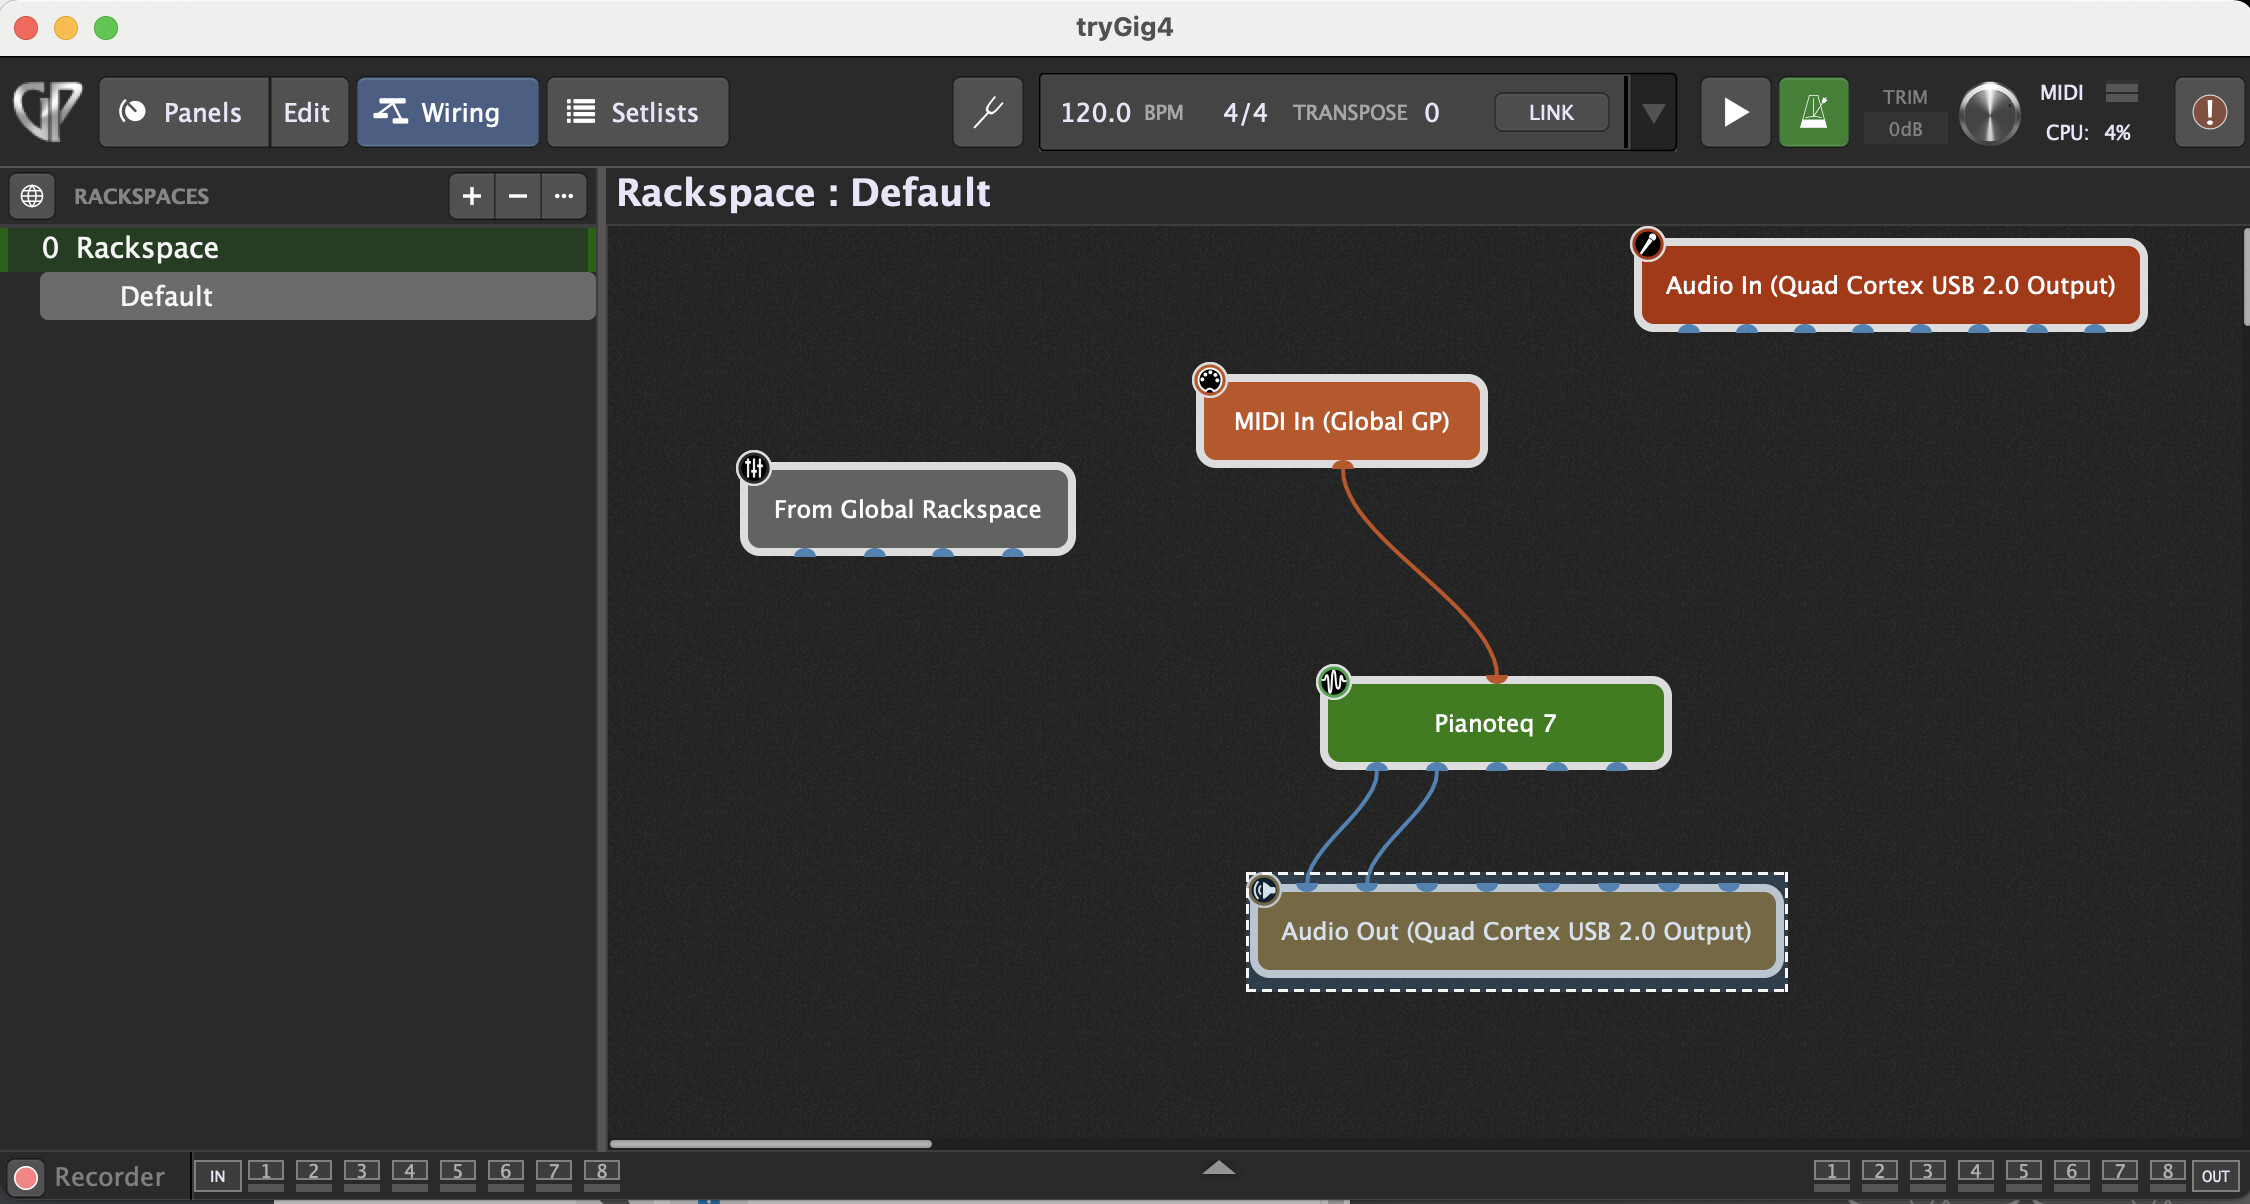Click the Edit button
Viewport: 2250px width, 1204px height.
pyautogui.click(x=307, y=112)
